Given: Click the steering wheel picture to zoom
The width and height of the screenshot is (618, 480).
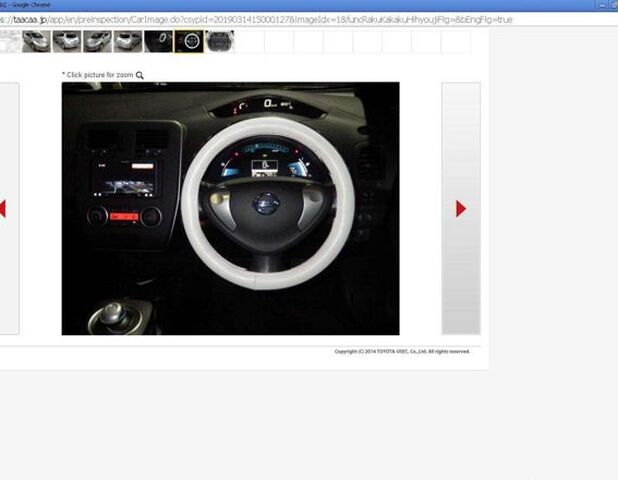Looking at the screenshot, I should pos(231,208).
